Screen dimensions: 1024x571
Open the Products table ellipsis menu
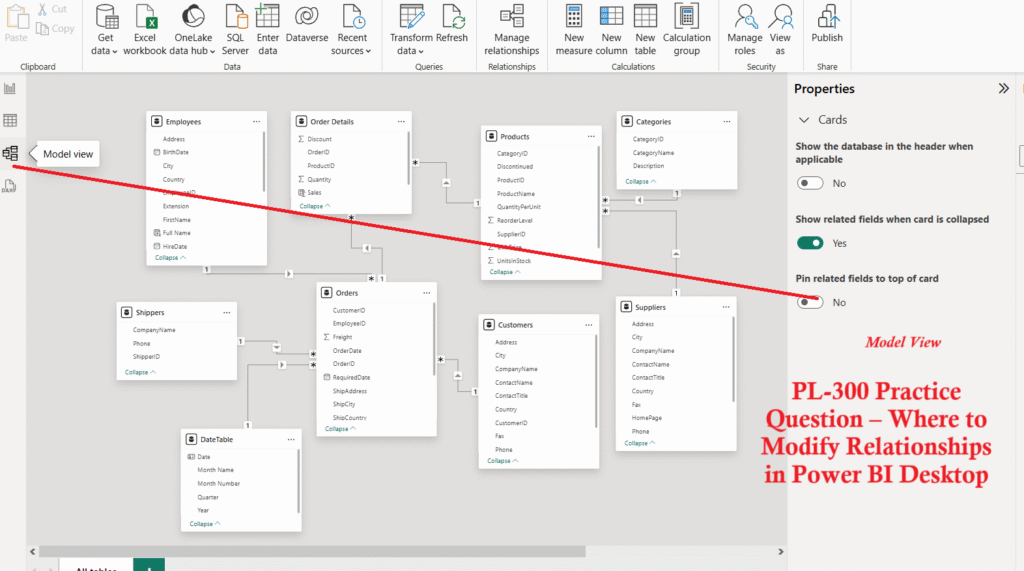590,136
